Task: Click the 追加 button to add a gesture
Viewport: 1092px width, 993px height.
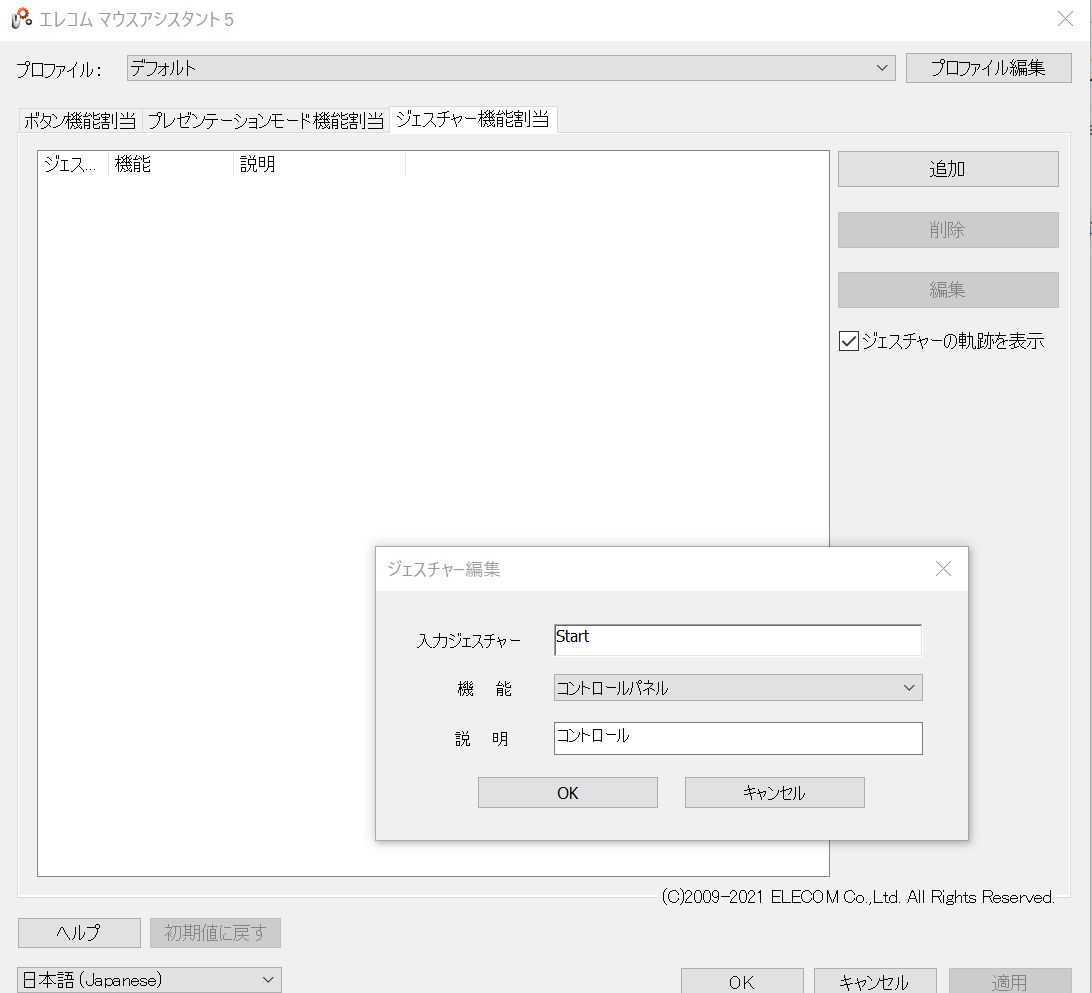Action: 947,168
